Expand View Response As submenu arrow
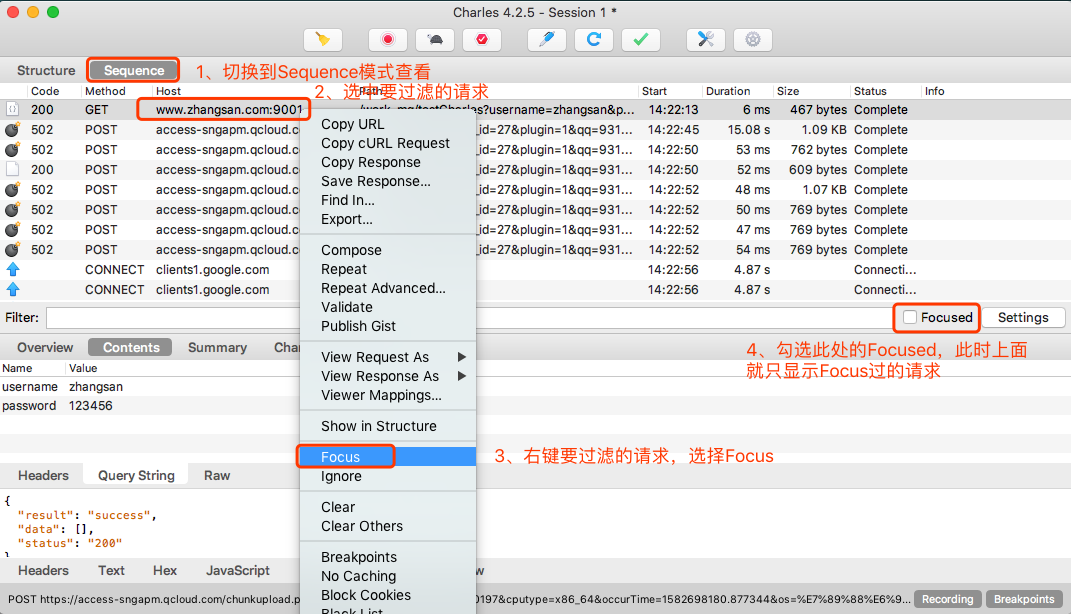The image size is (1071, 614). 462,376
